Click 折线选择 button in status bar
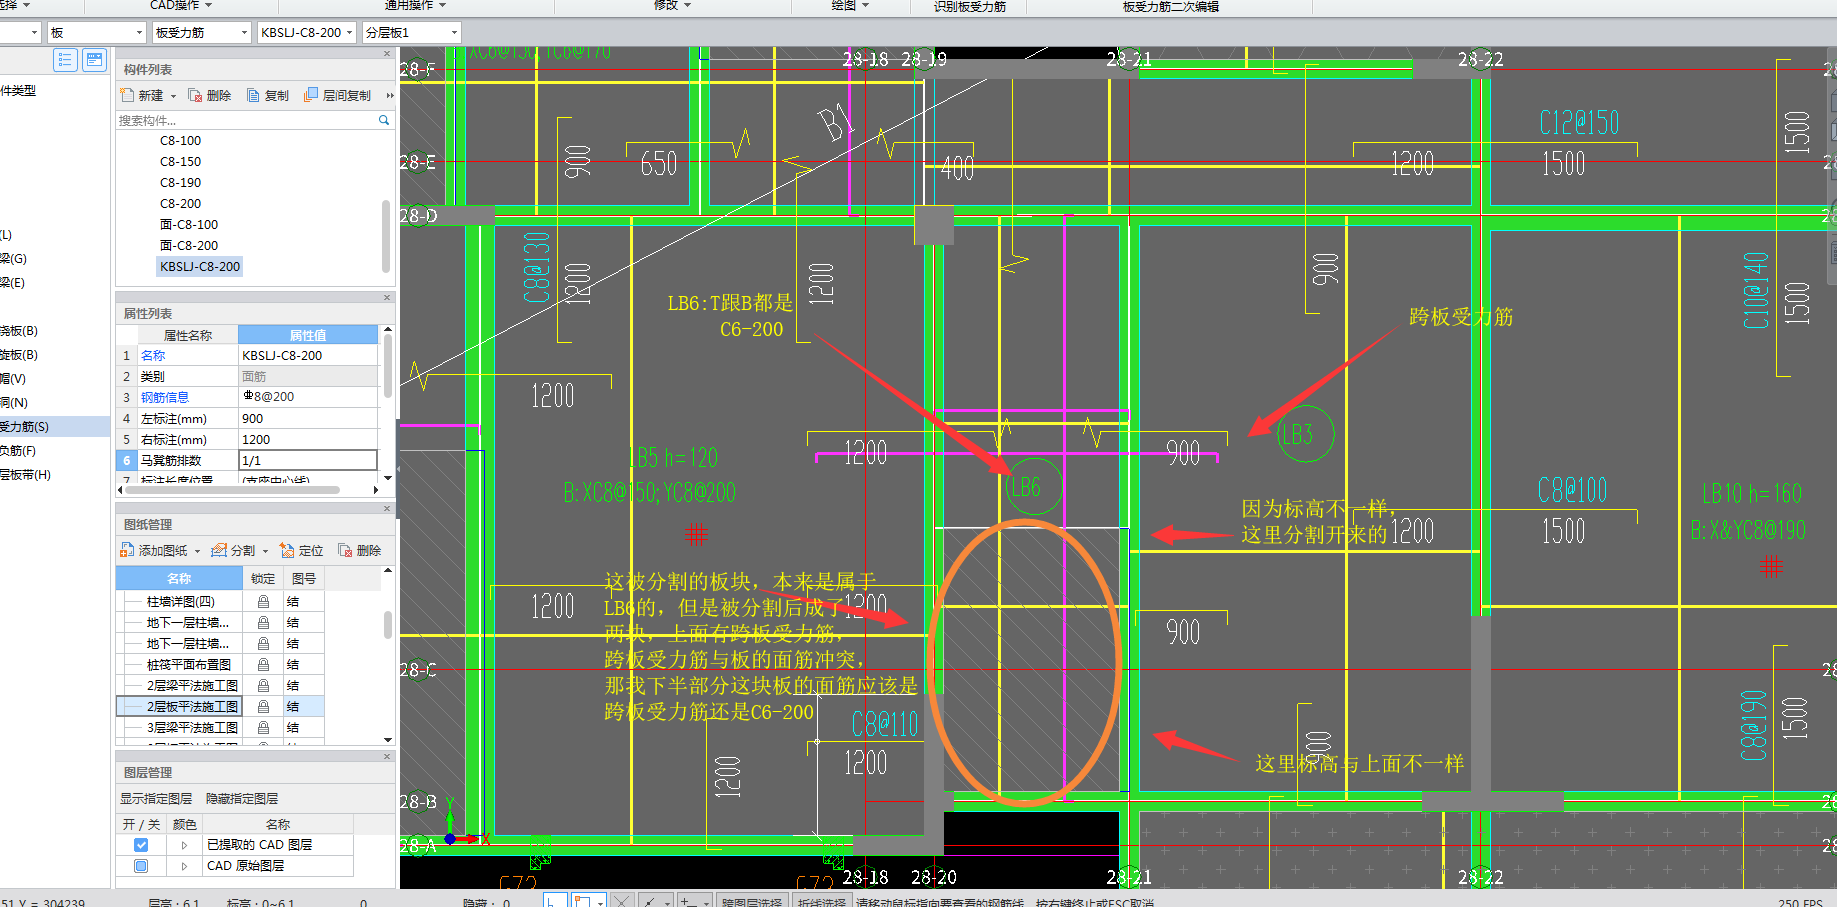 [821, 901]
